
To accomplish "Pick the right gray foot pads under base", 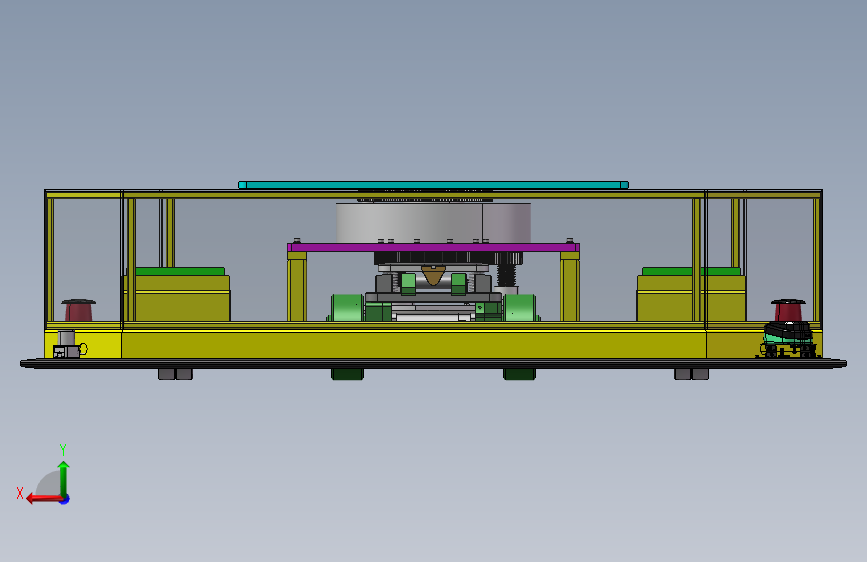I will pos(691,374).
